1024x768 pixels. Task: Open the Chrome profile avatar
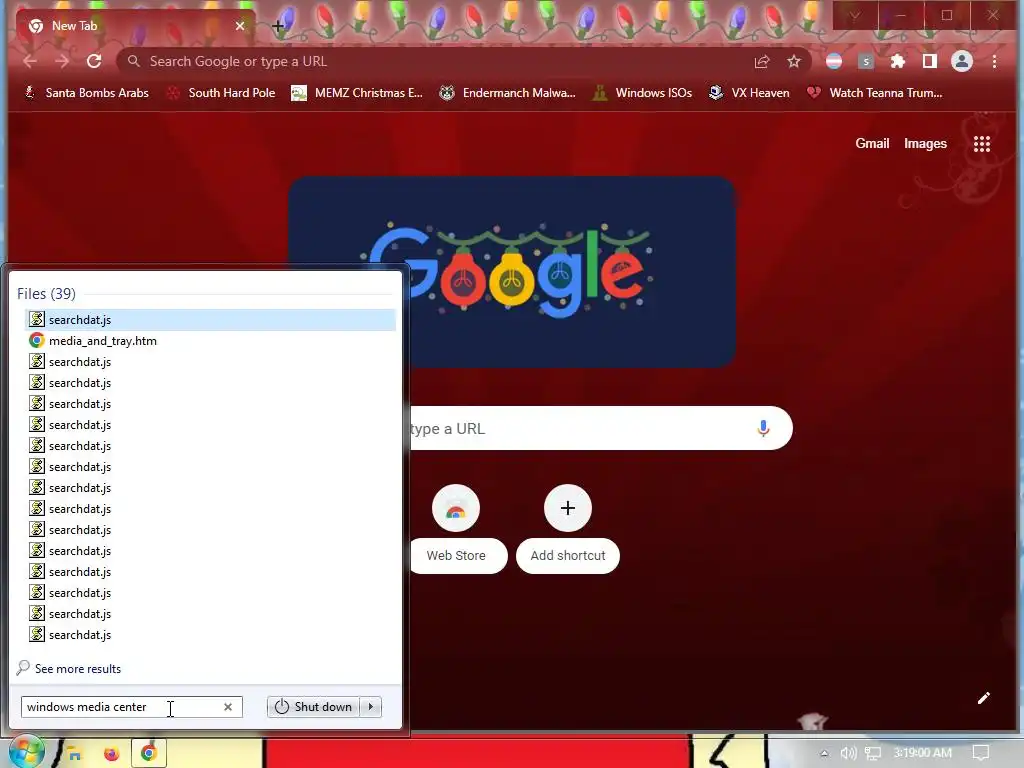pyautogui.click(x=961, y=61)
